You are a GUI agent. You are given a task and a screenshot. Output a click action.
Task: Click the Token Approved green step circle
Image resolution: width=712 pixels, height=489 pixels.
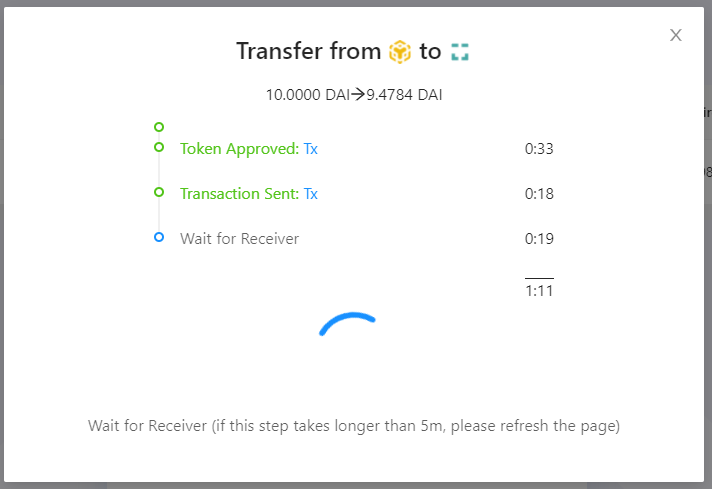[159, 147]
